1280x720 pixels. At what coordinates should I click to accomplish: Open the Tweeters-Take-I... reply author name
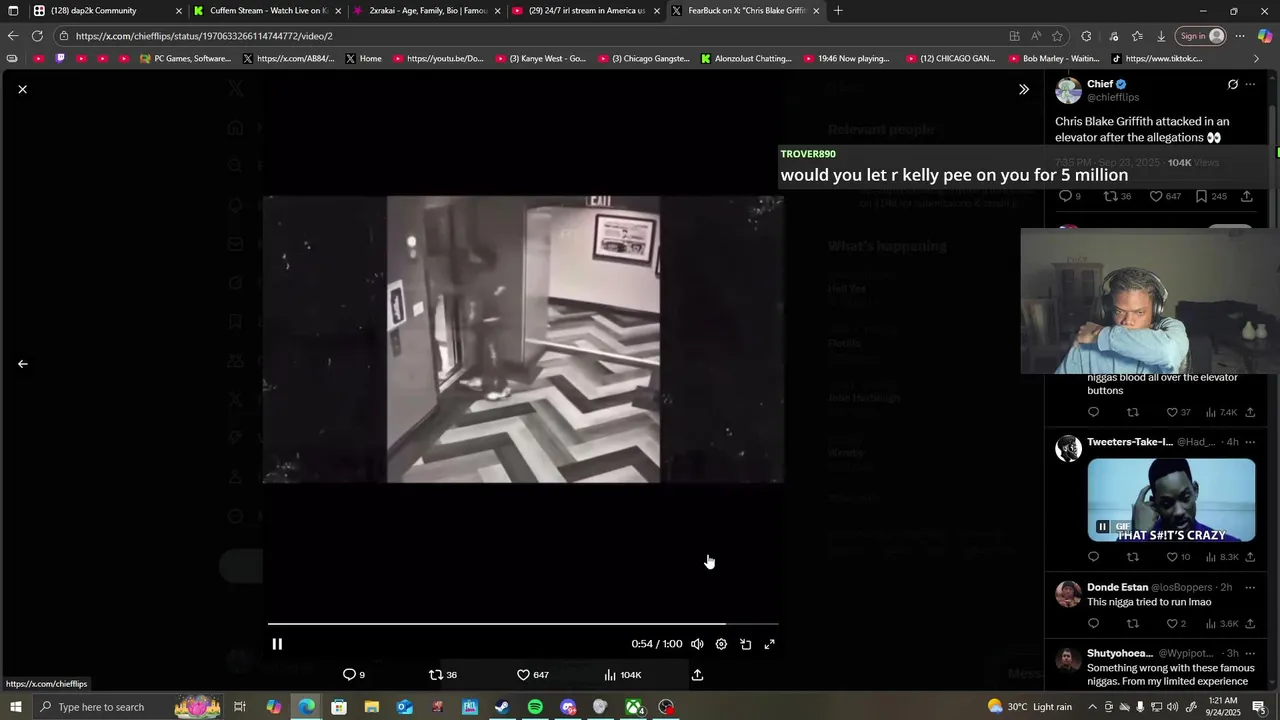pos(1130,442)
